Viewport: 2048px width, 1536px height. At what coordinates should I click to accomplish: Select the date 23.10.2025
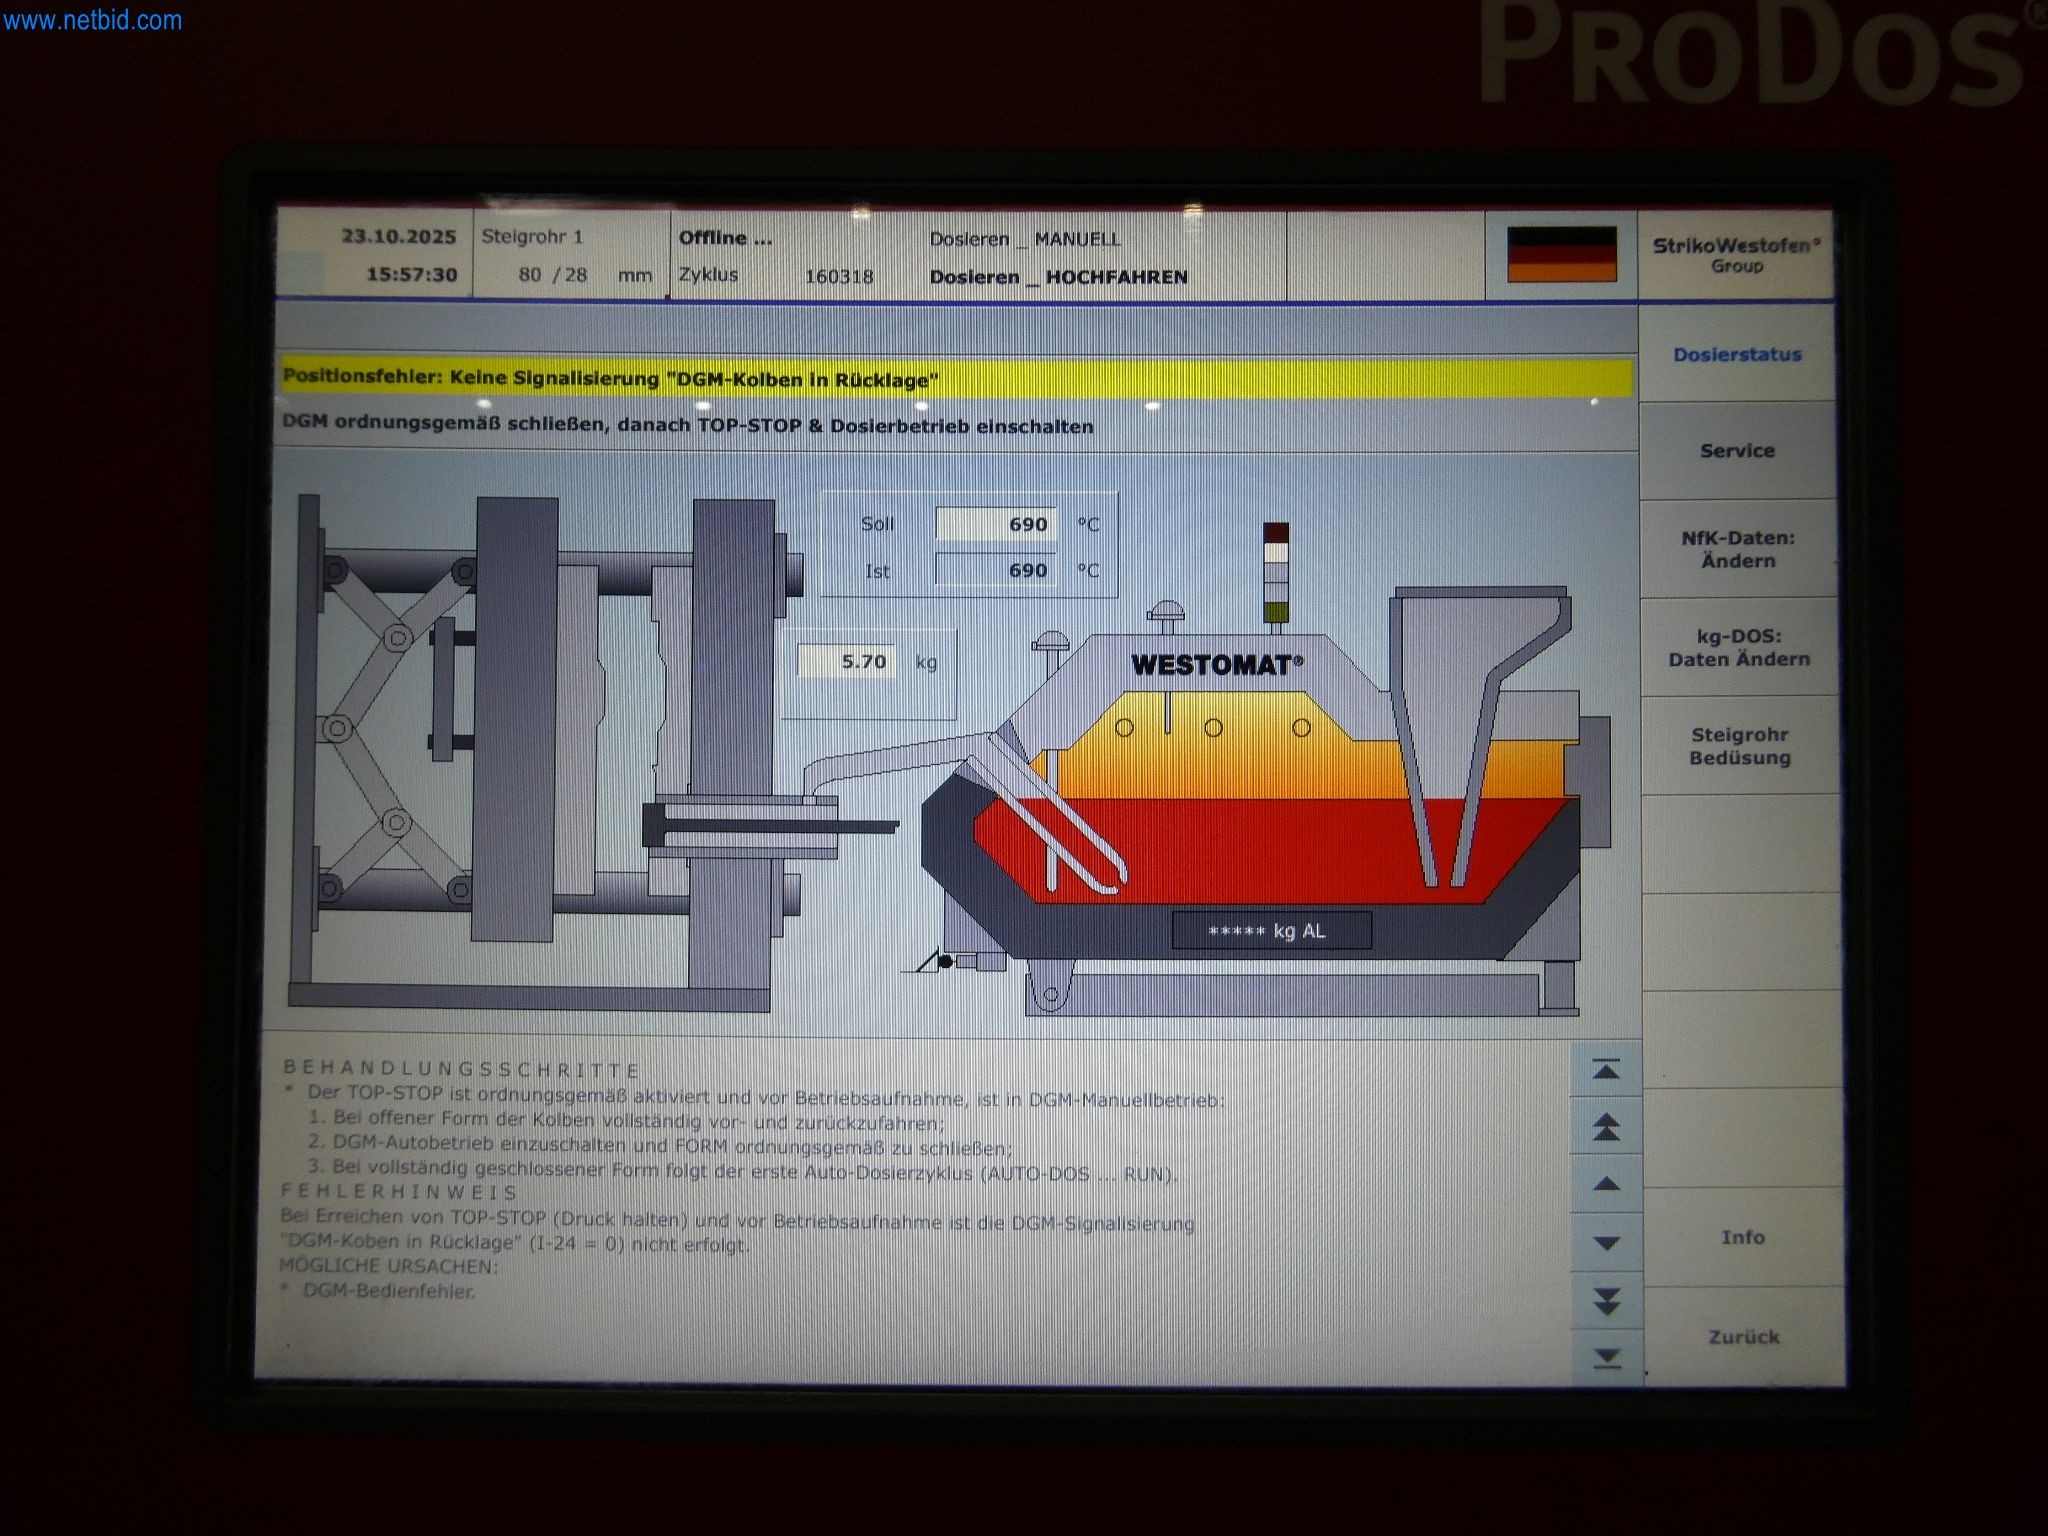(399, 237)
